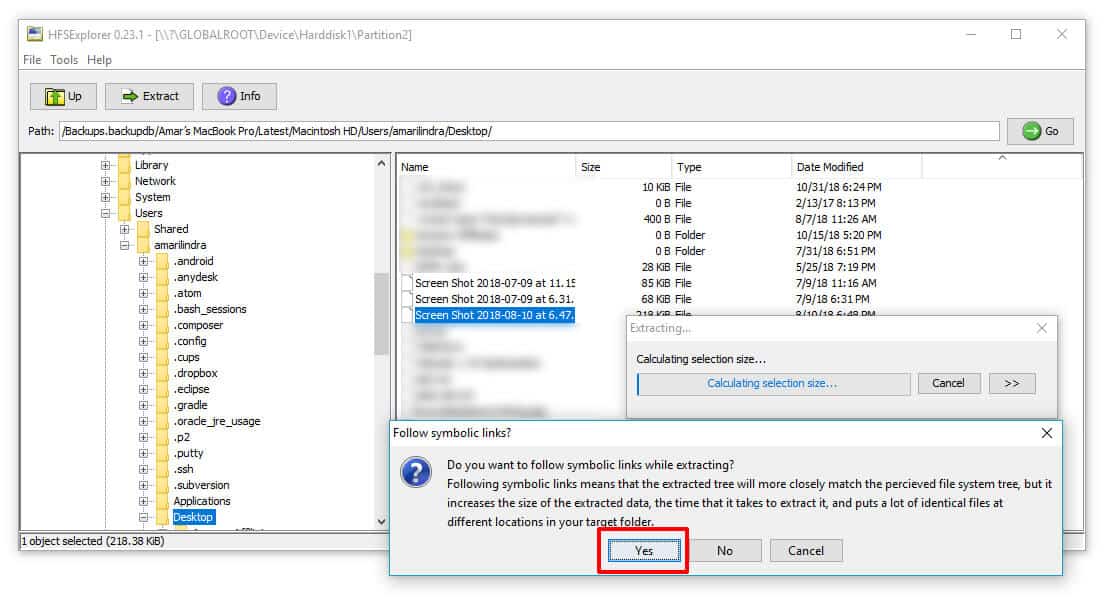Image resolution: width=1106 pixels, height=599 pixels.
Task: Choose No in symbolic links dialog
Action: pyautogui.click(x=724, y=551)
